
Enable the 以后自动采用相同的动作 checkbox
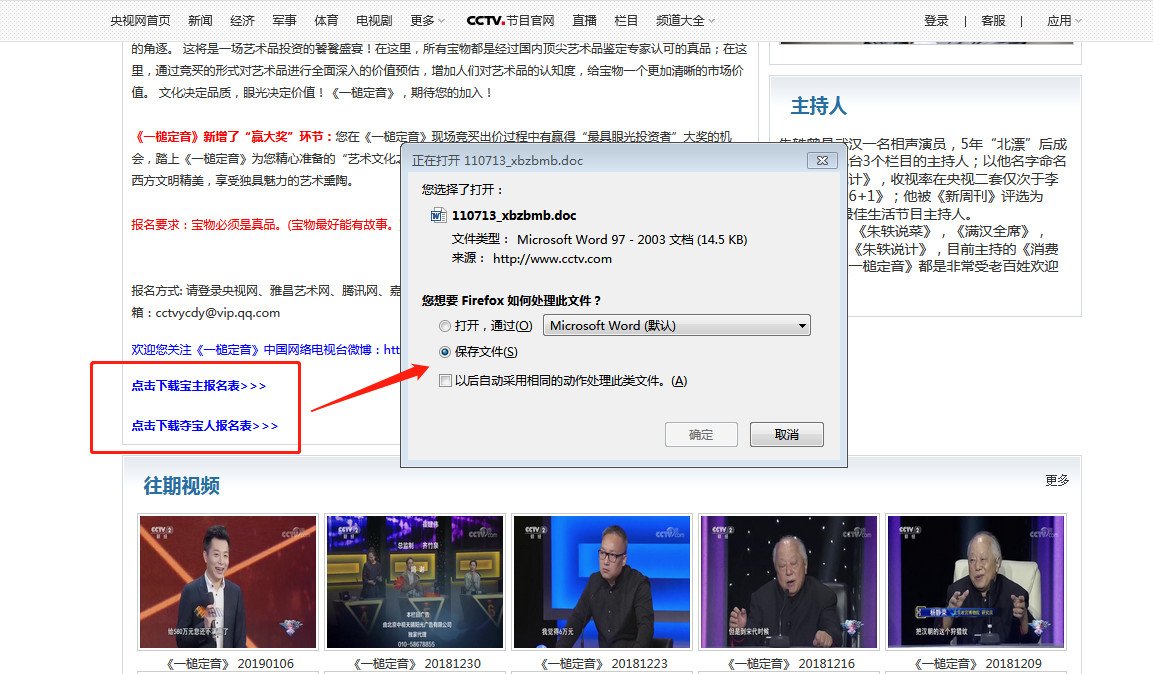(x=446, y=381)
